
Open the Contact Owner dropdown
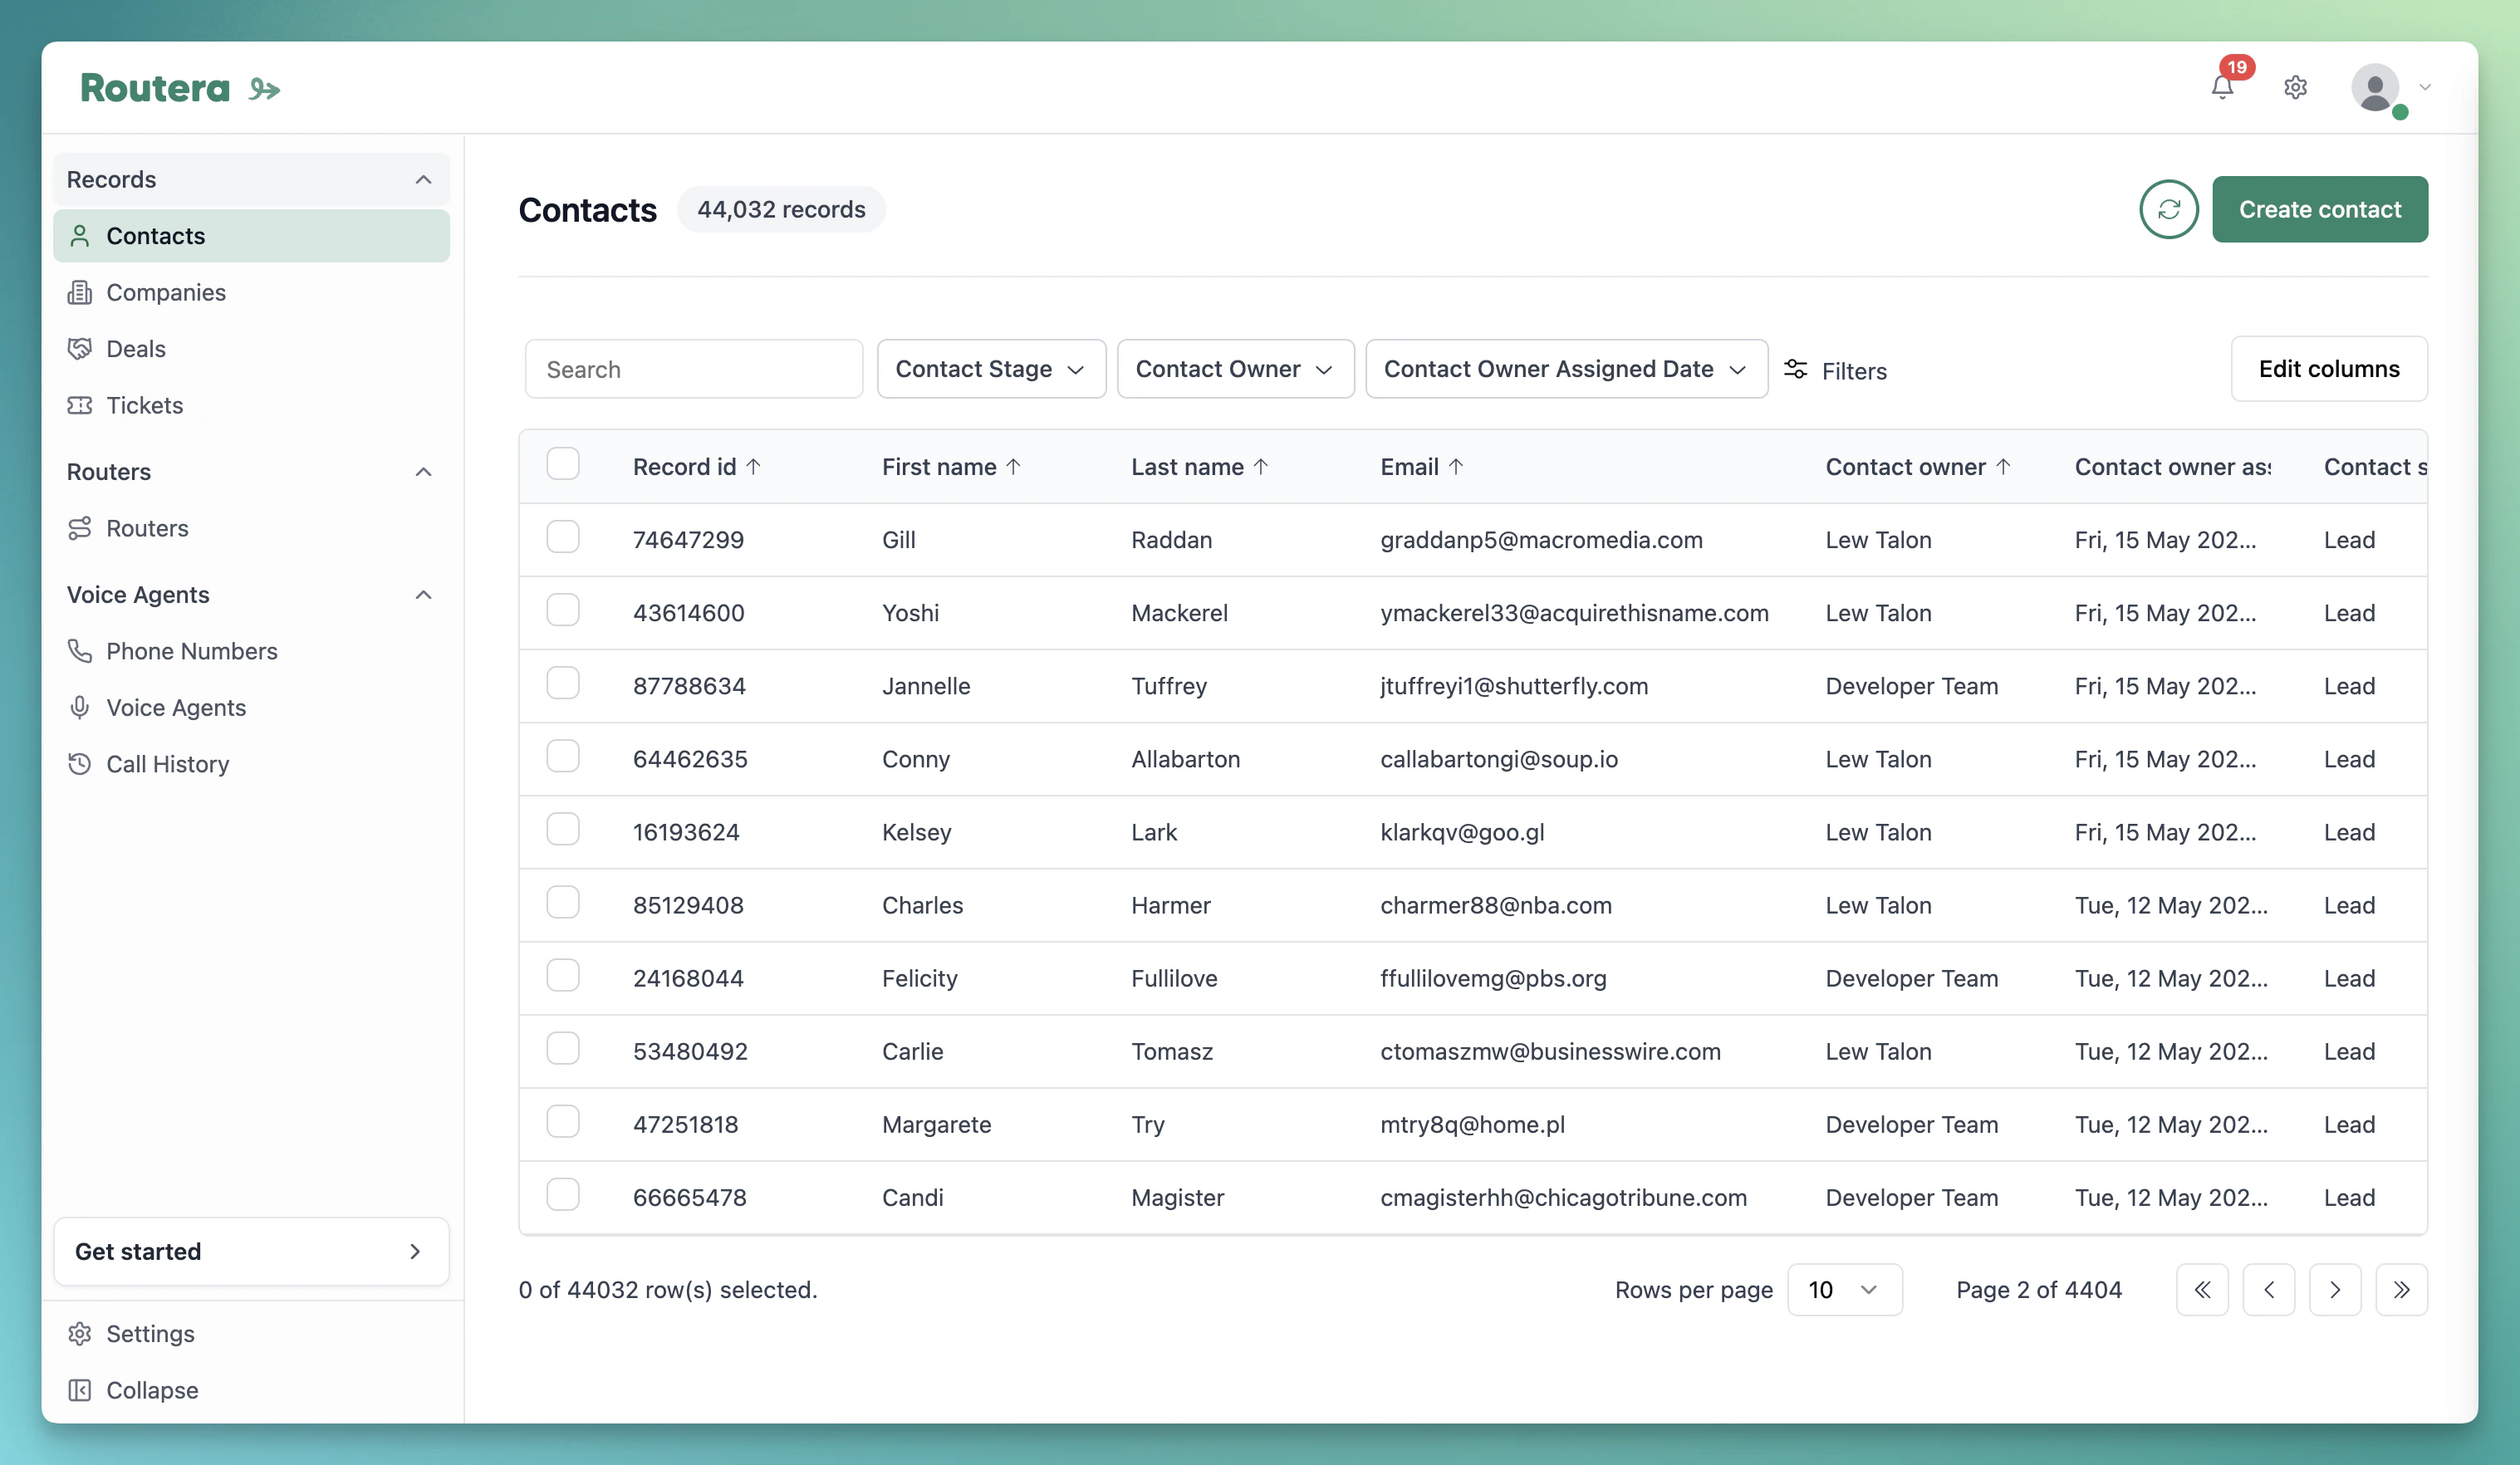pos(1235,369)
